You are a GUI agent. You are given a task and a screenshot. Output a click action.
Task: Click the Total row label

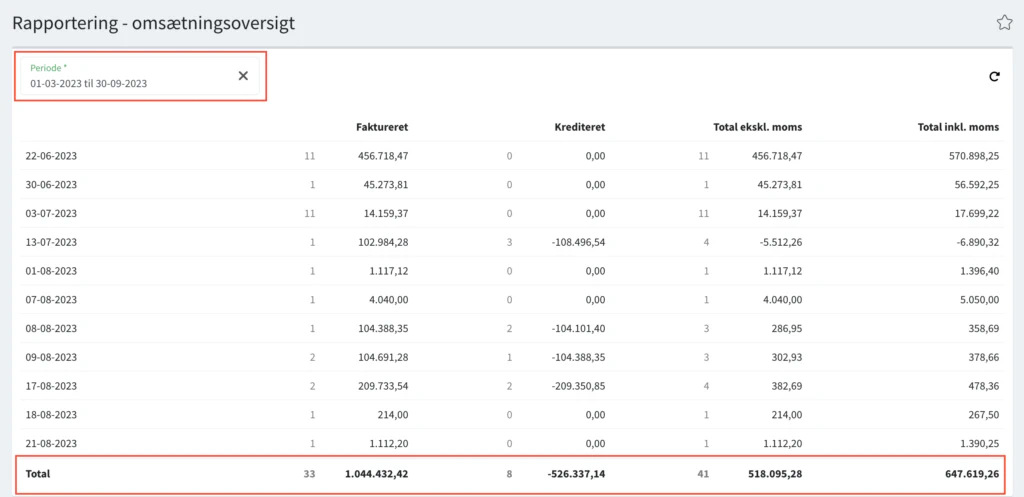click(36, 473)
